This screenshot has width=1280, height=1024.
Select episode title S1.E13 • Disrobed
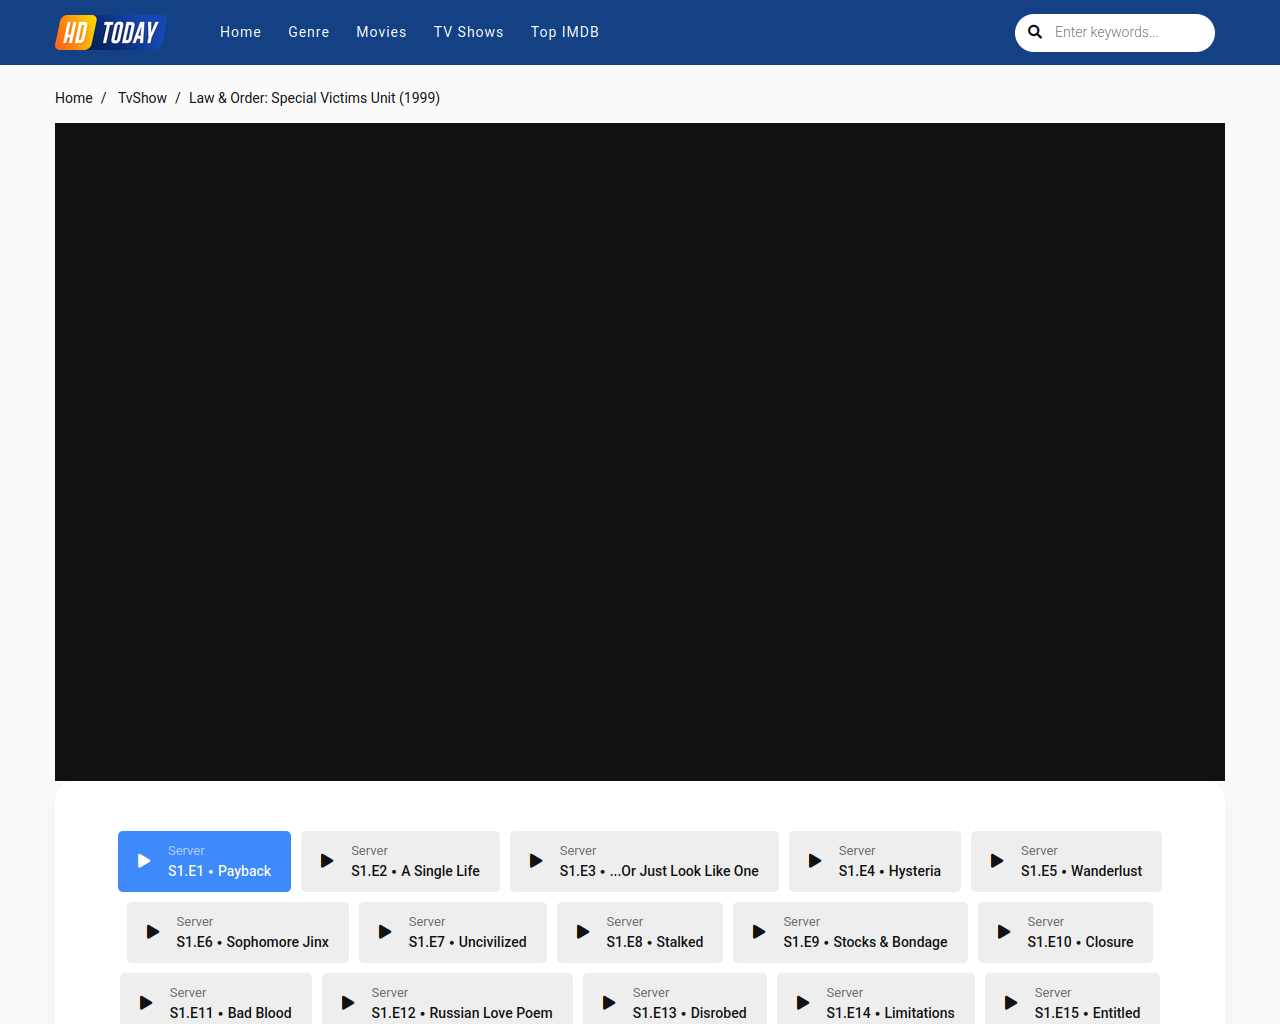(x=690, y=1013)
